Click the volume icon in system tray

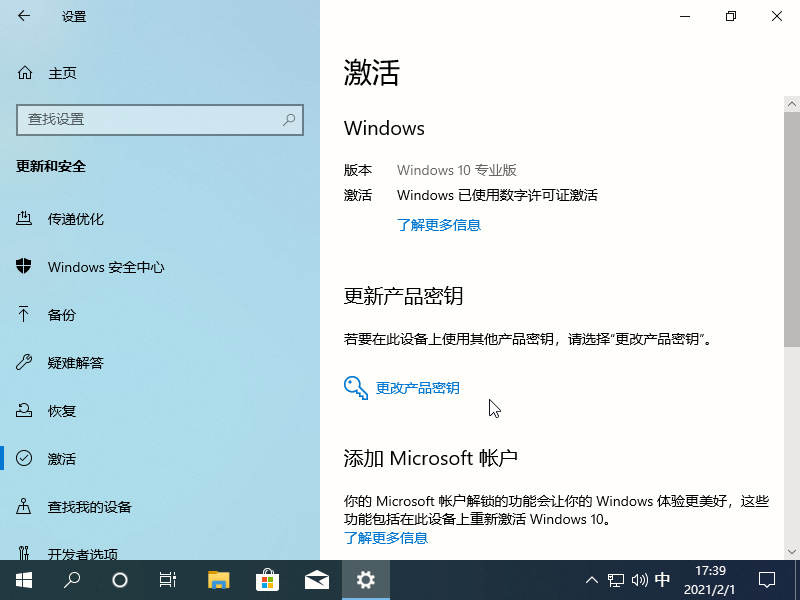click(637, 580)
